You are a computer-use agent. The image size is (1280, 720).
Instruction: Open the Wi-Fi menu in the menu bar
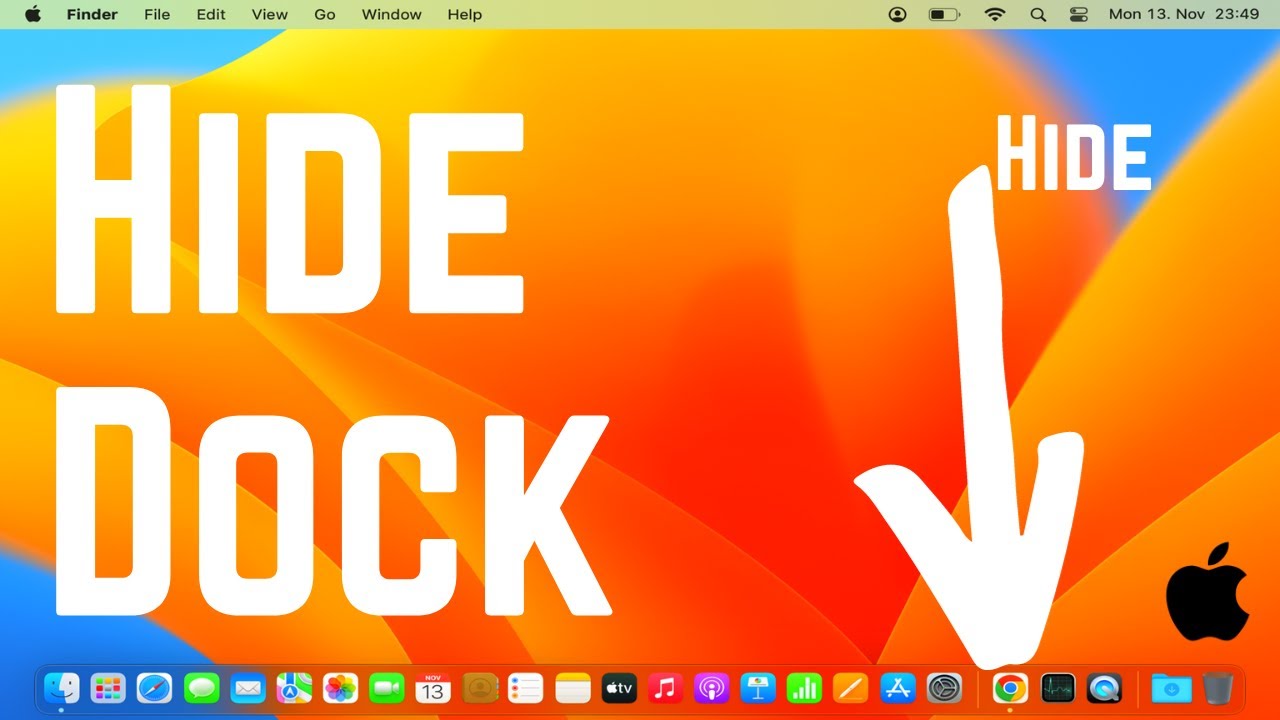(x=994, y=14)
